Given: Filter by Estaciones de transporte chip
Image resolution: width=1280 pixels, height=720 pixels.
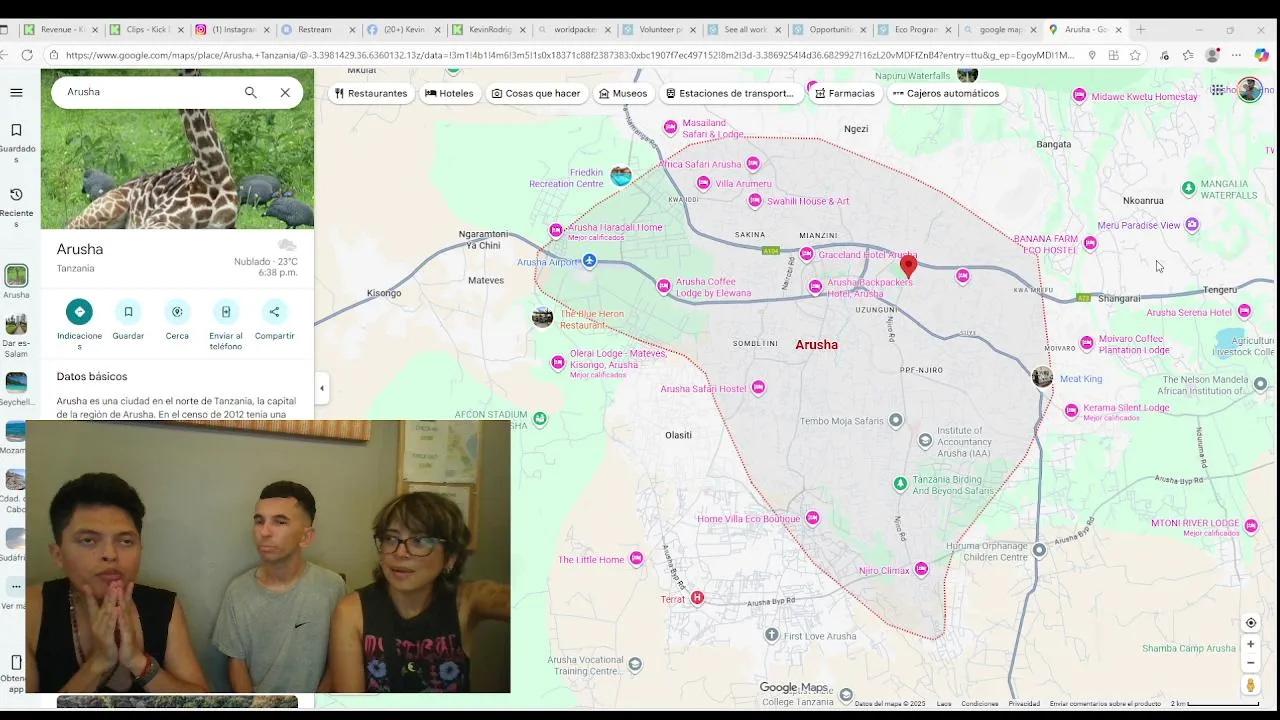Looking at the screenshot, I should [729, 93].
